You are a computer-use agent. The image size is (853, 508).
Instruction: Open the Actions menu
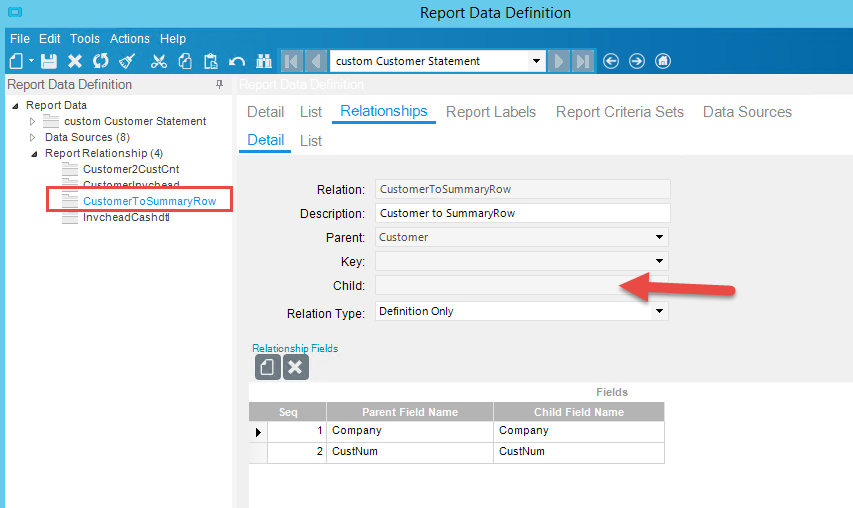129,39
